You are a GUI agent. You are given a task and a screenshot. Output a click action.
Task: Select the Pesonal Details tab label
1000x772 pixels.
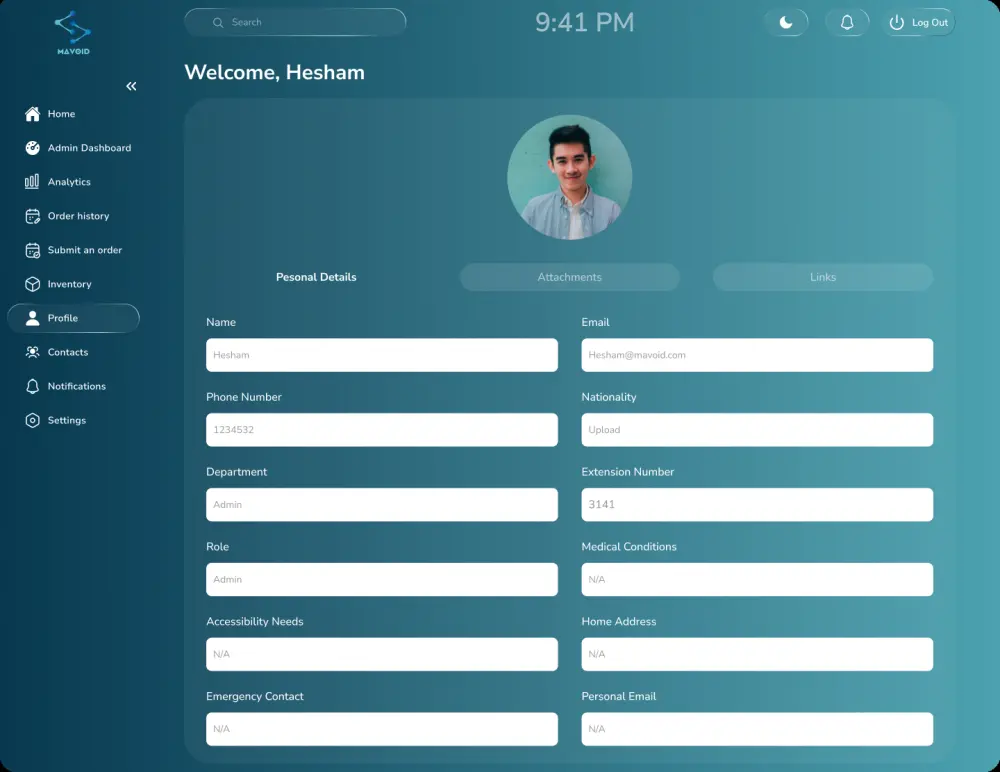pyautogui.click(x=316, y=277)
